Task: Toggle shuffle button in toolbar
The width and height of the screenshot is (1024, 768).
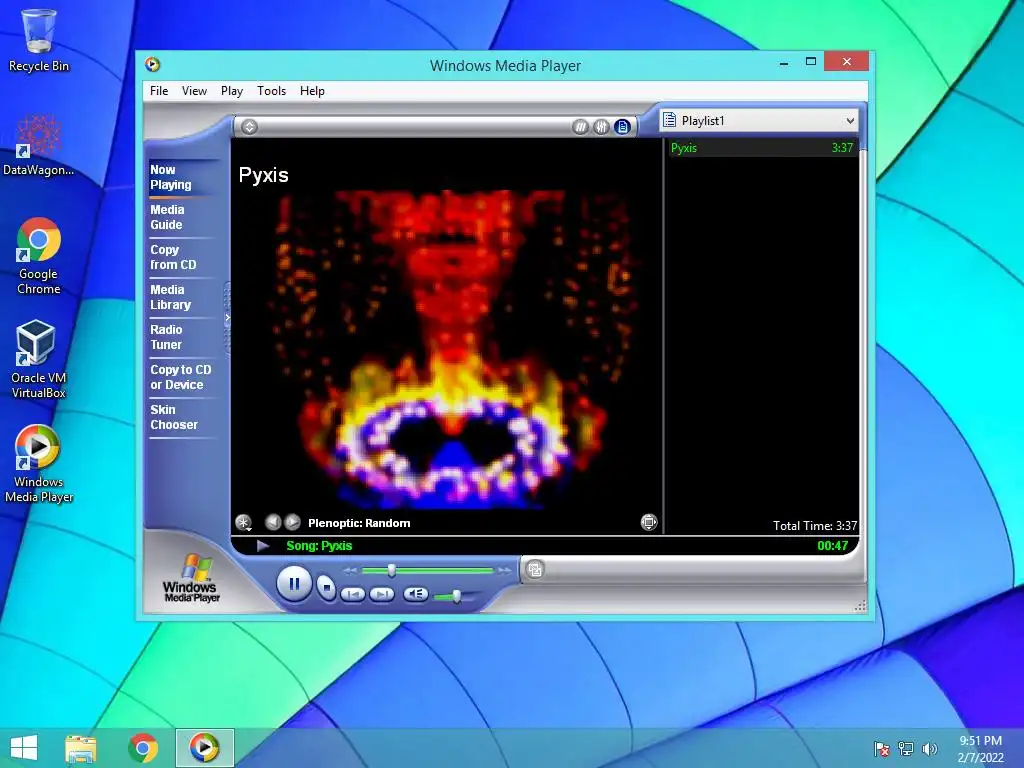Action: pyautogui.click(x=580, y=127)
